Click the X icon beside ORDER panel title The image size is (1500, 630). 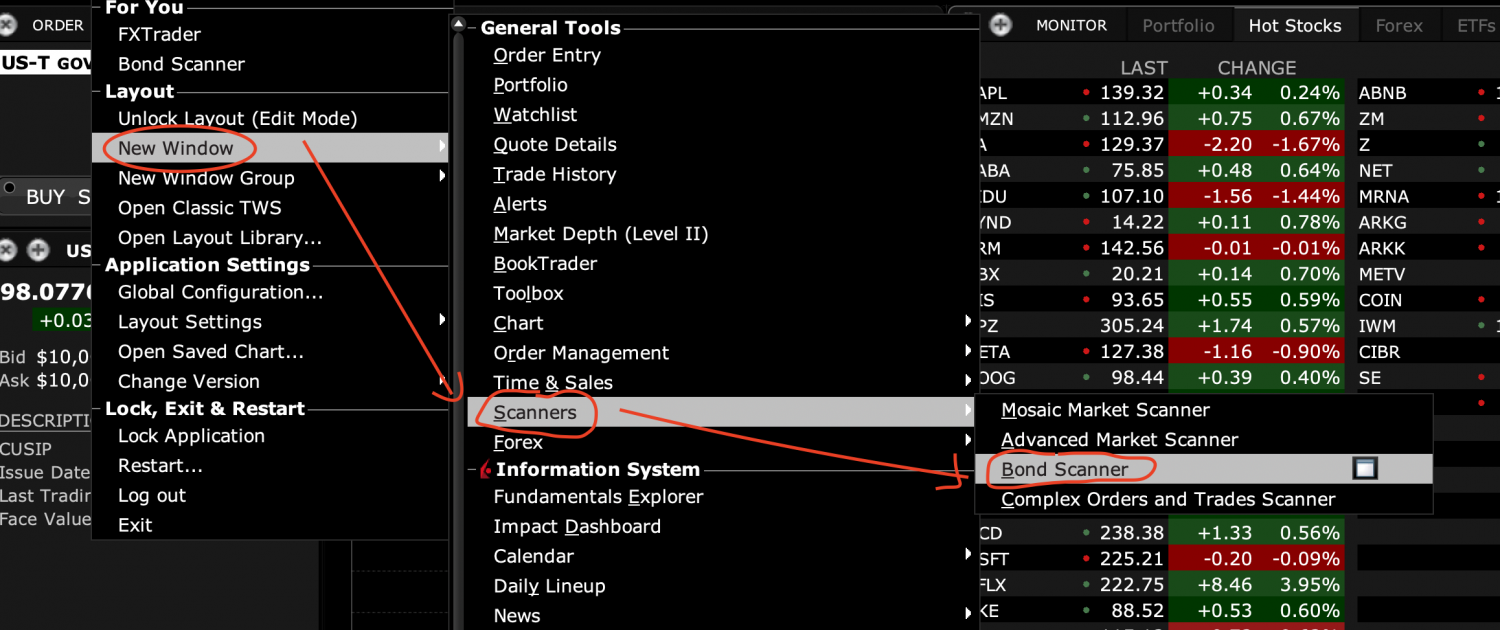(8, 25)
